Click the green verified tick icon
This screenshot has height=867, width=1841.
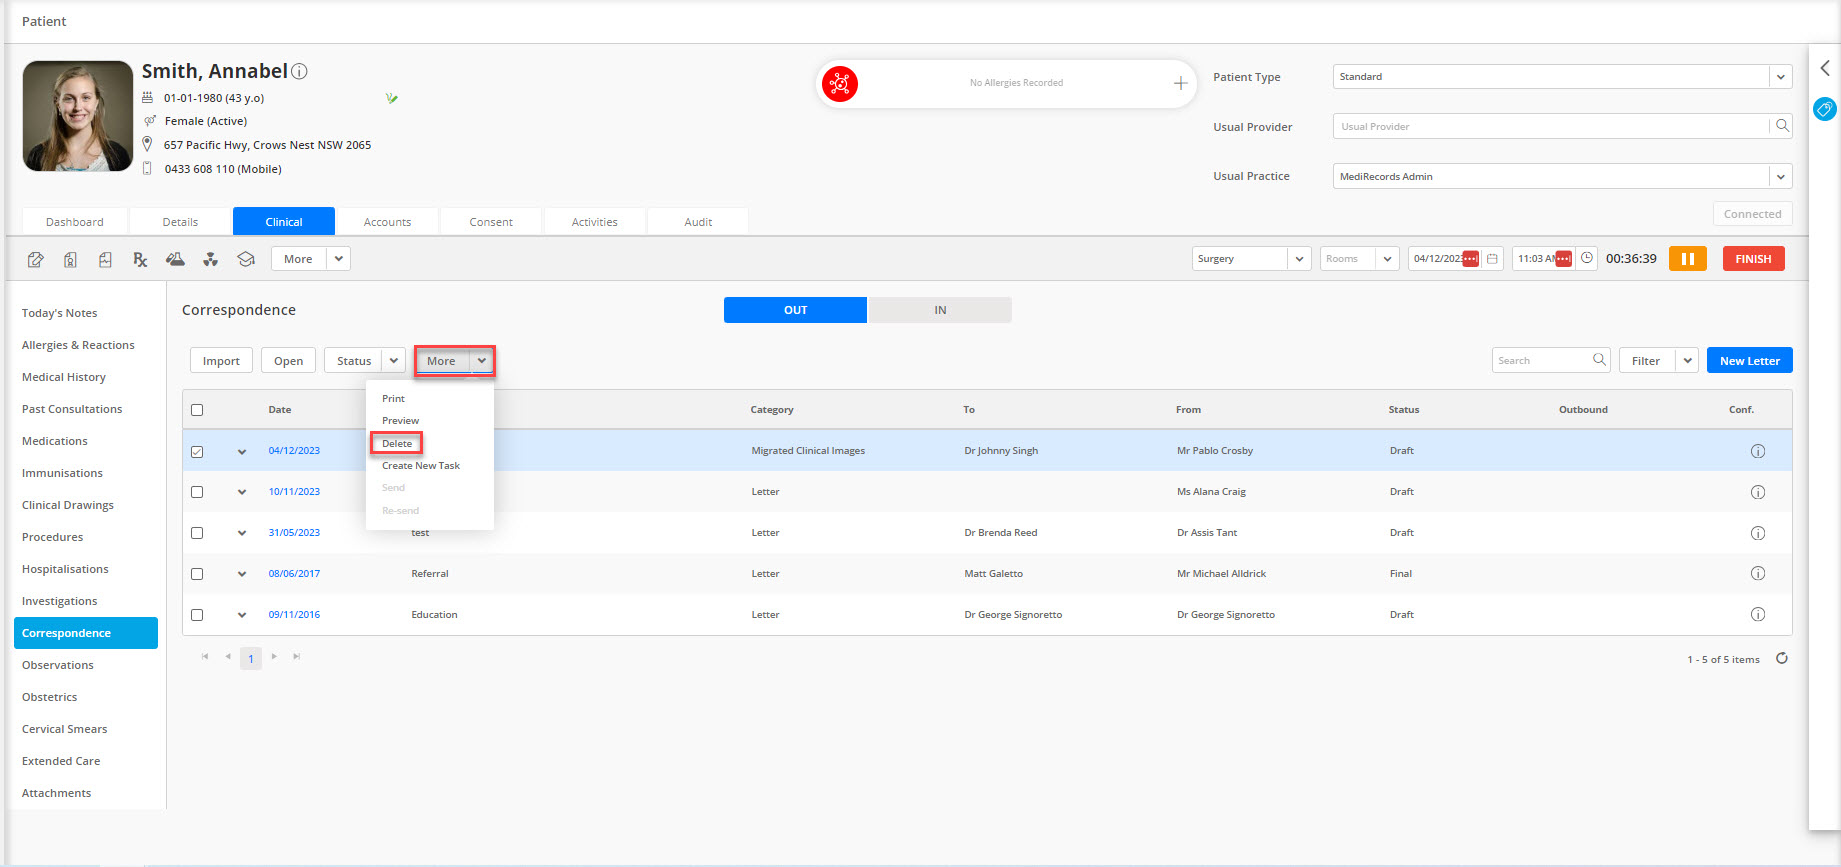point(391,98)
